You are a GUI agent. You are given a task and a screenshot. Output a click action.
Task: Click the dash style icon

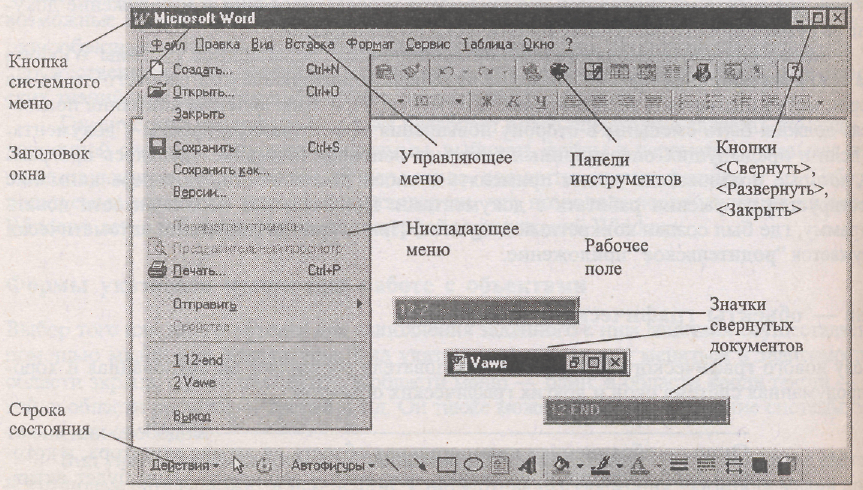click(706, 465)
